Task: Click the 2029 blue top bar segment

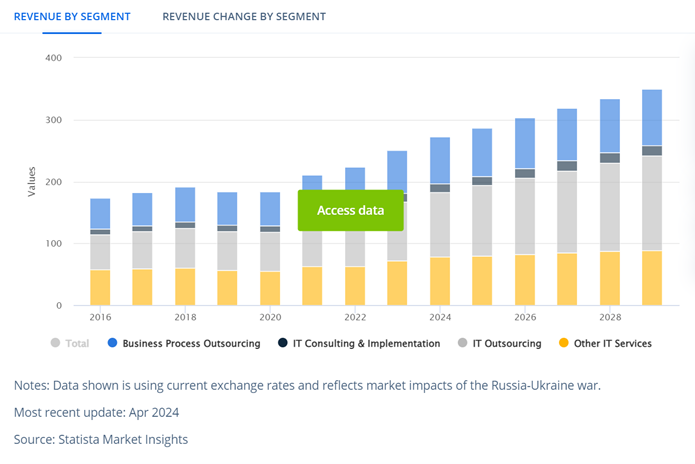Action: click(x=651, y=117)
